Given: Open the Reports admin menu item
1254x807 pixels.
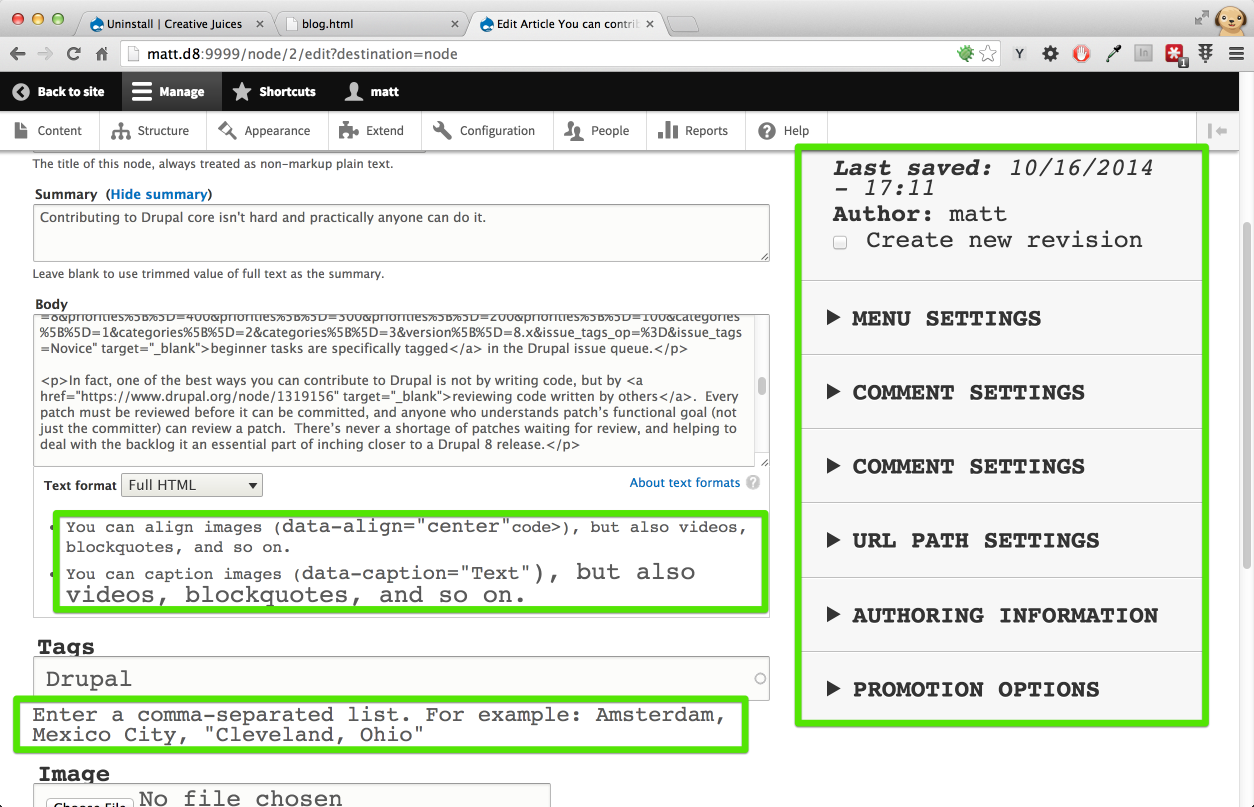Looking at the screenshot, I should tap(694, 131).
